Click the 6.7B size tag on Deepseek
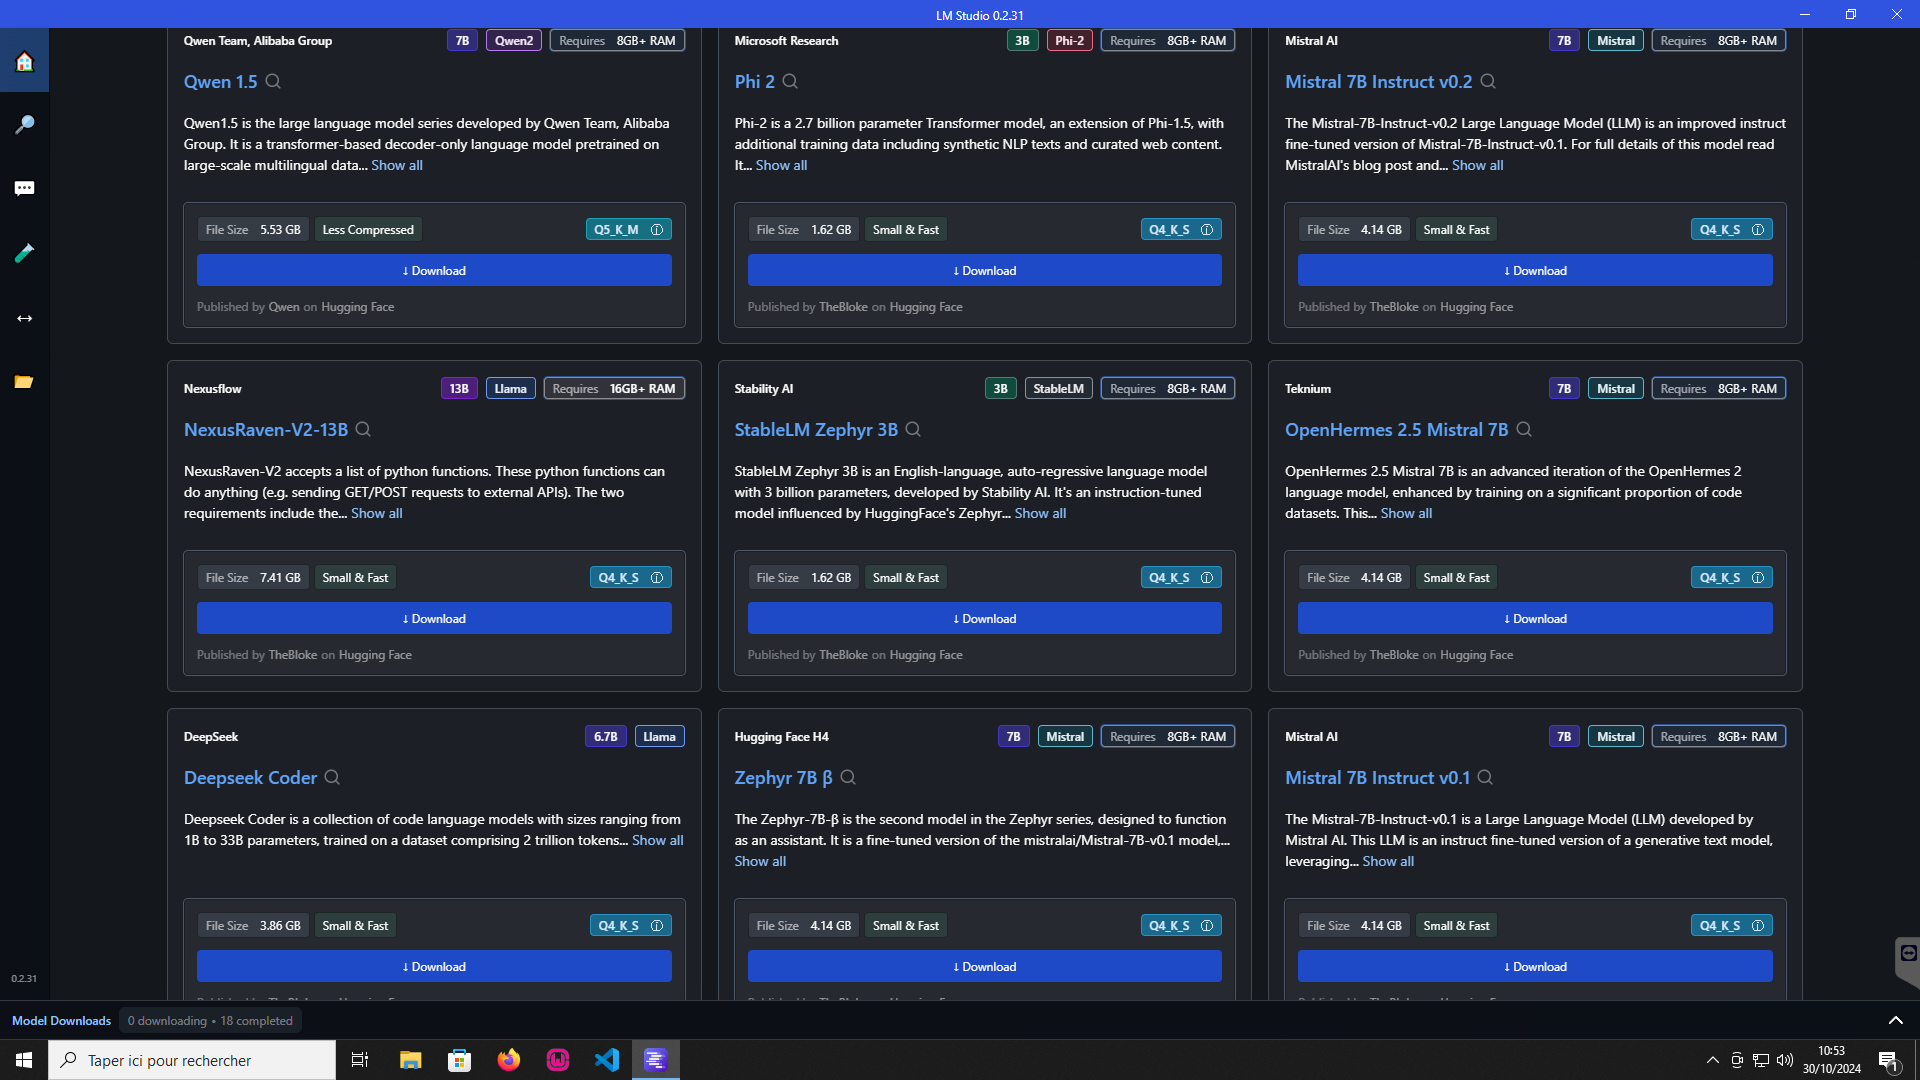 [x=605, y=737]
